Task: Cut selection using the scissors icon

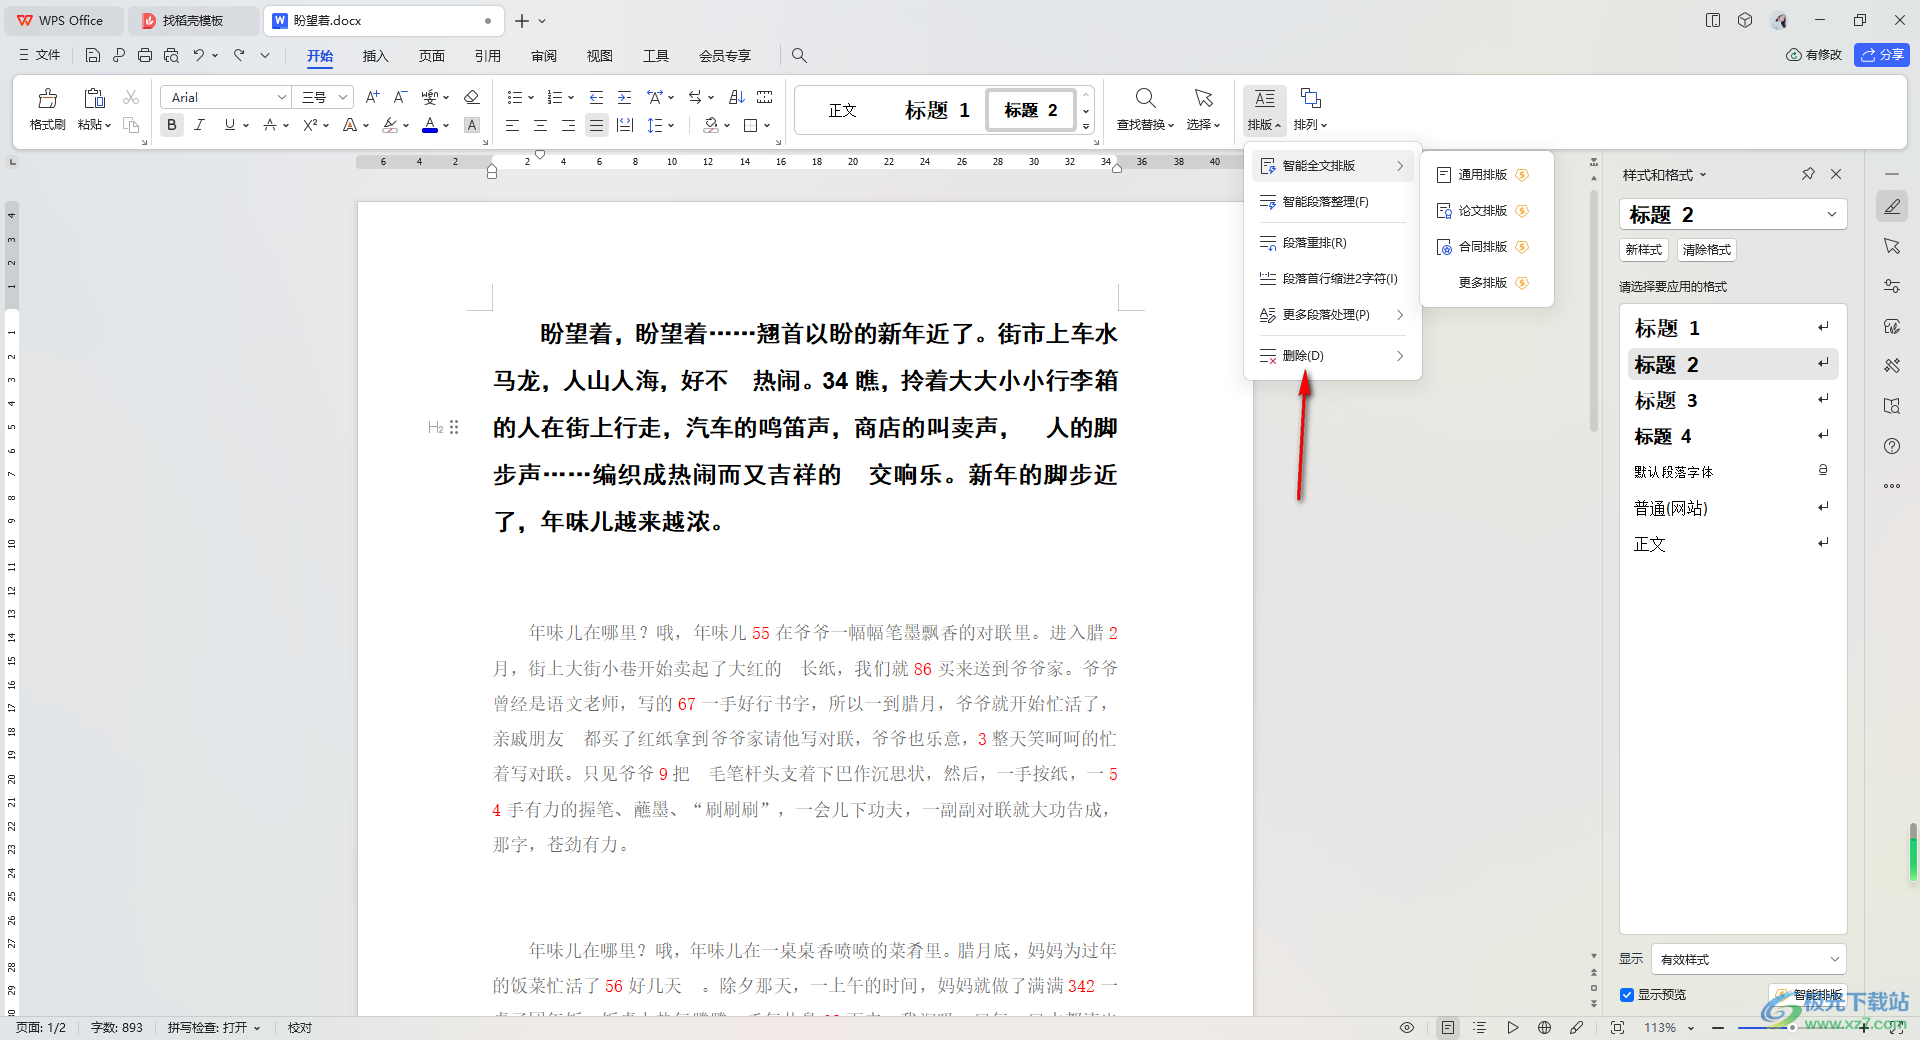Action: [131, 97]
